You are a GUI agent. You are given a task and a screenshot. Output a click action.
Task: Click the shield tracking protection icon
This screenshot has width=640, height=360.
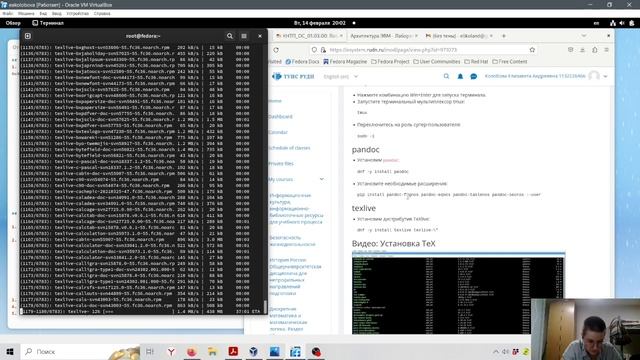click(x=314, y=50)
